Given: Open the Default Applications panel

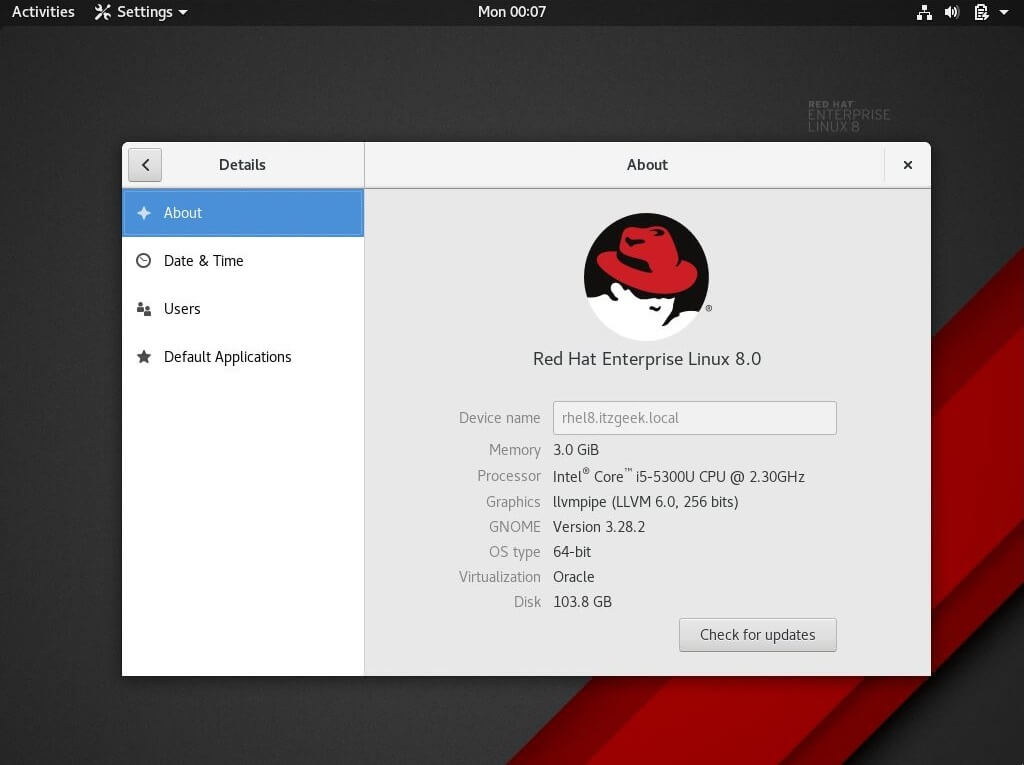Looking at the screenshot, I should pyautogui.click(x=243, y=357).
